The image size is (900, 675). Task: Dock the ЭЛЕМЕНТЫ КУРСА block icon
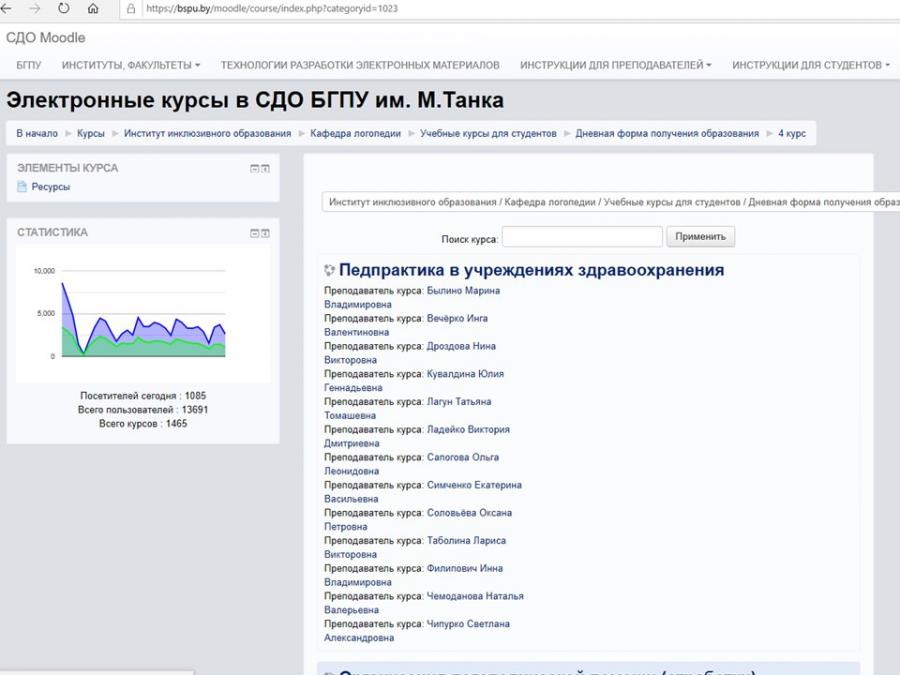[265, 168]
